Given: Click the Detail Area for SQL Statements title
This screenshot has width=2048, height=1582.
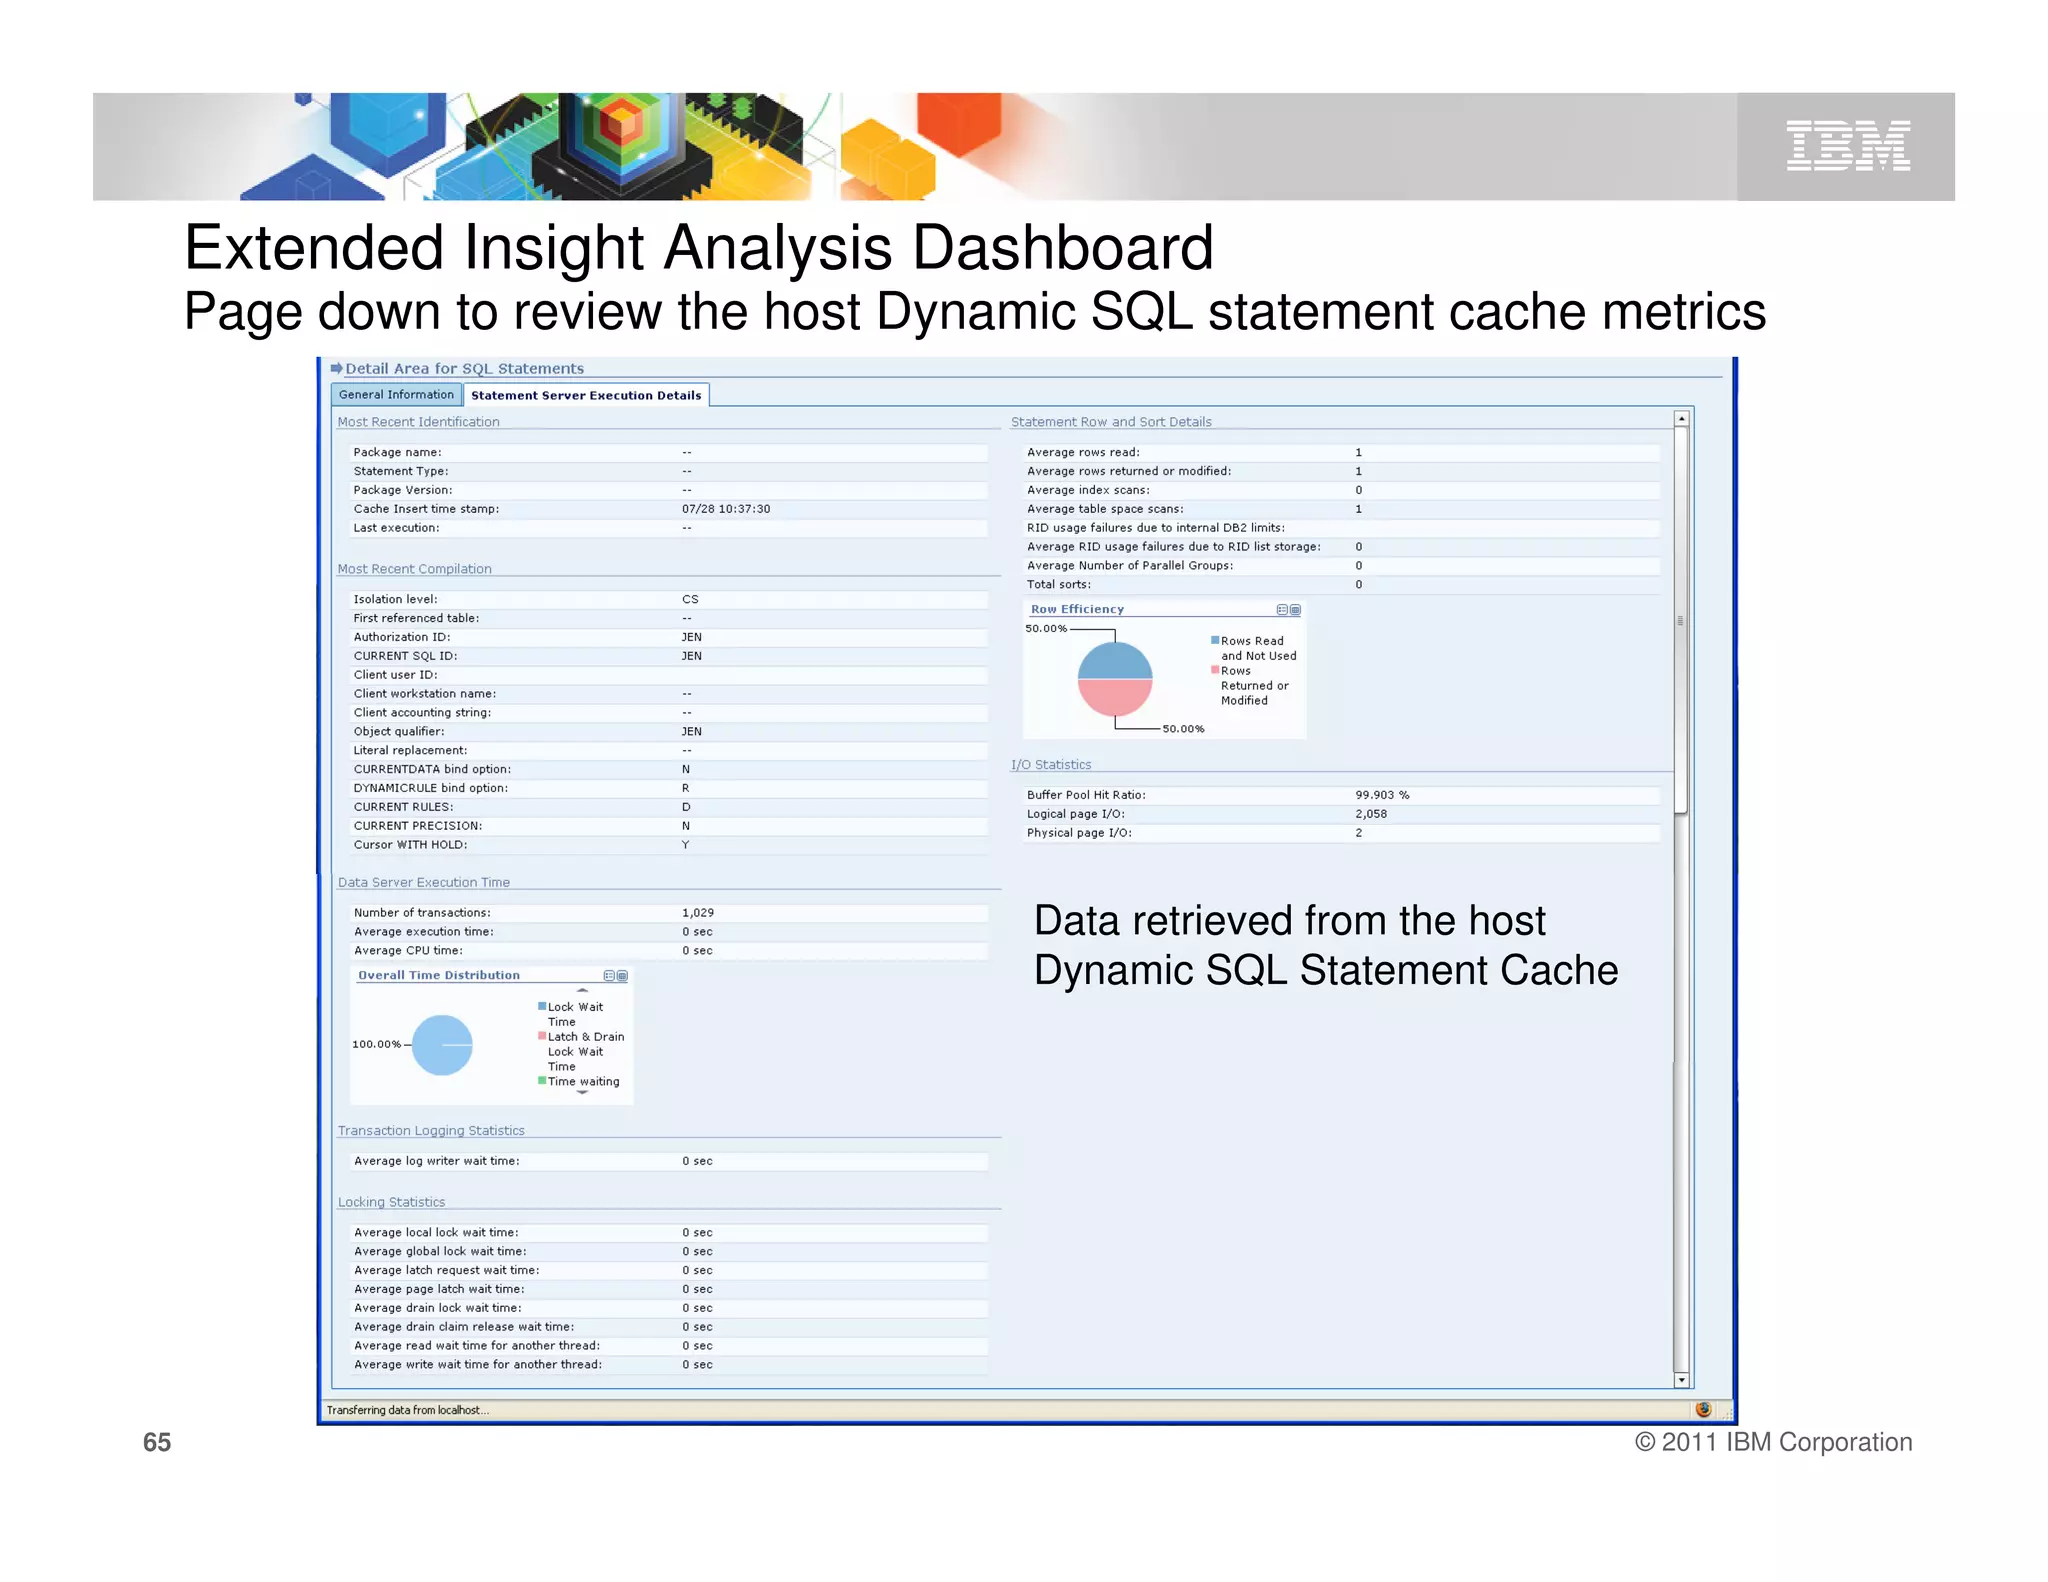Looking at the screenshot, I should tap(464, 368).
